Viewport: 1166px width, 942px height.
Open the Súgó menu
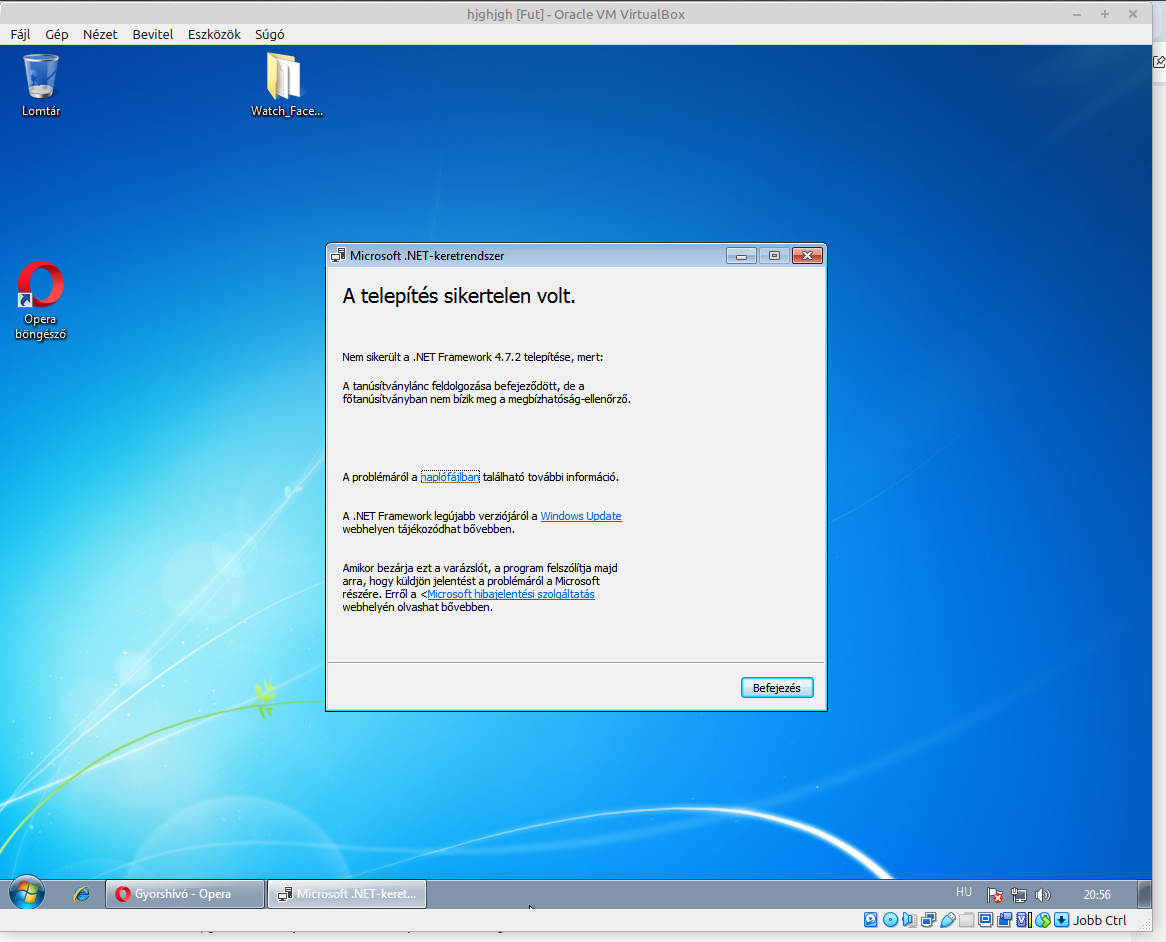(x=269, y=34)
